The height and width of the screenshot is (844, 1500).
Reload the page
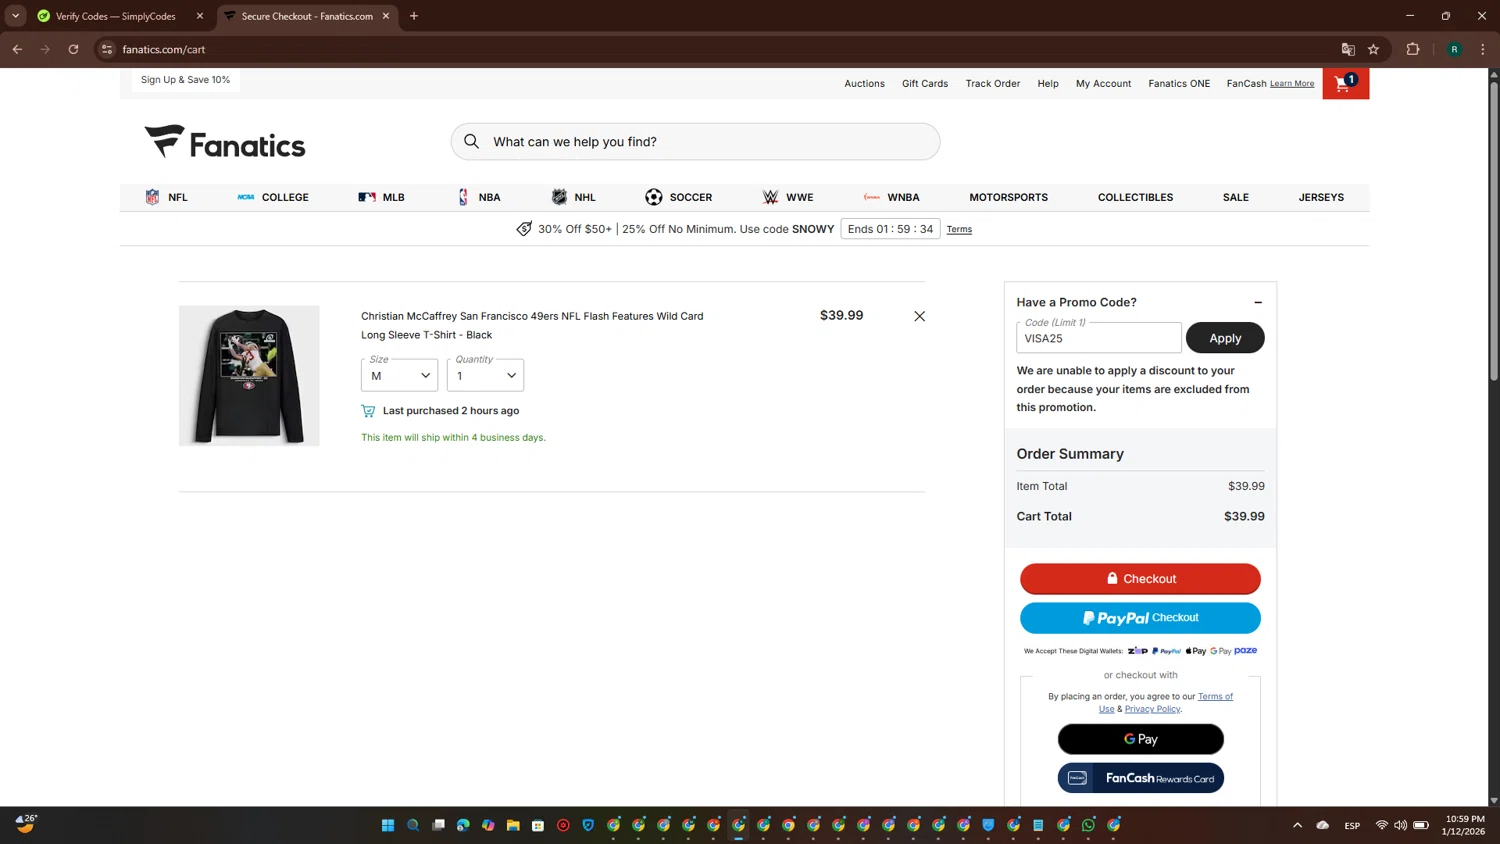[73, 49]
